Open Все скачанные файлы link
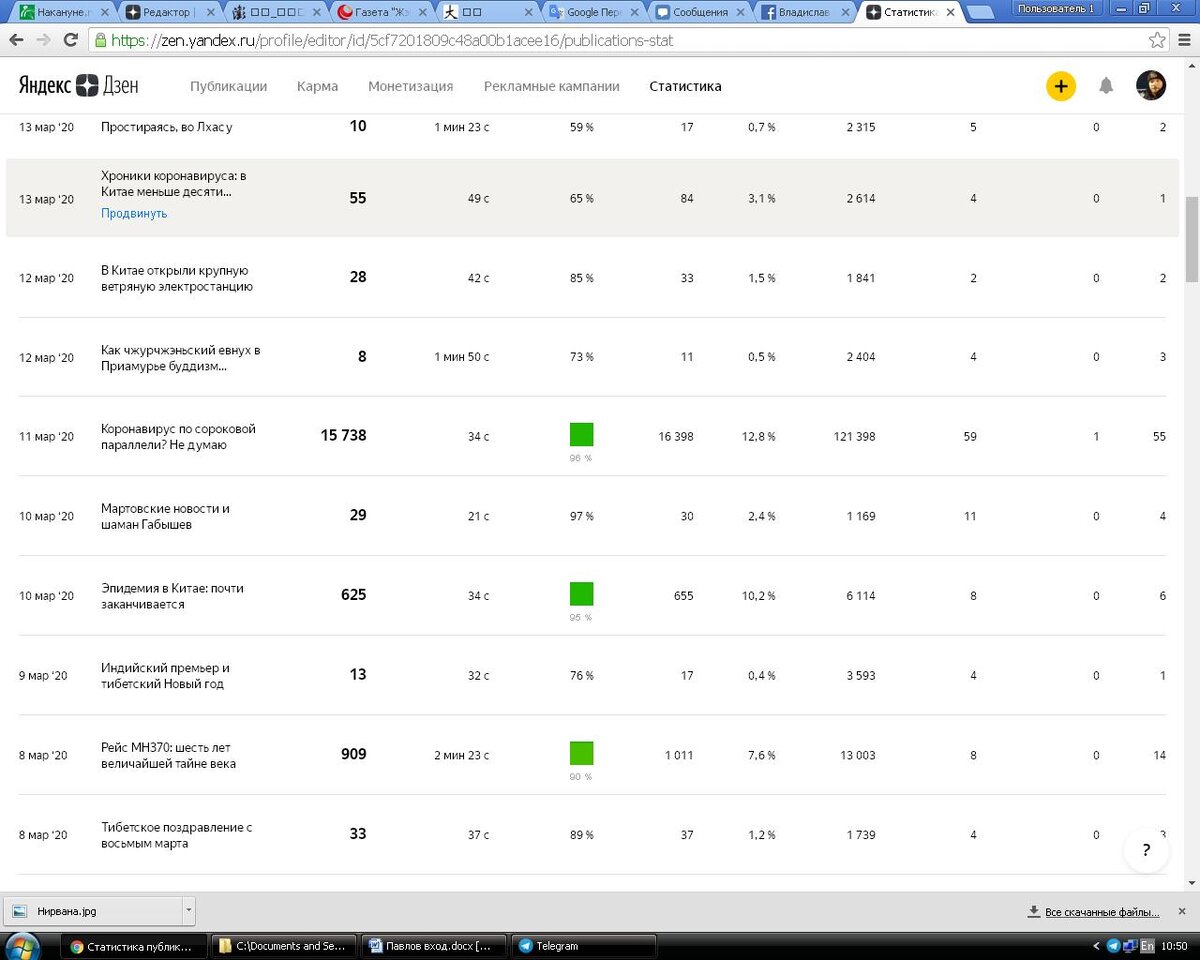 [x=1102, y=912]
